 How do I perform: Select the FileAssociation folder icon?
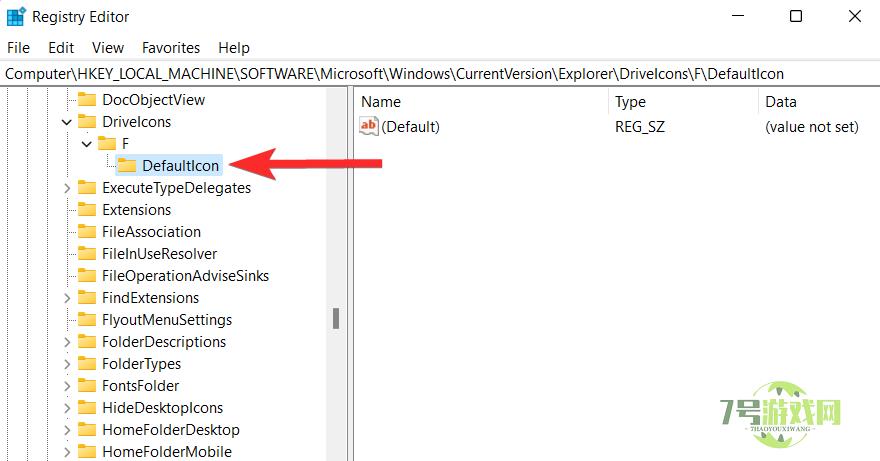[87, 231]
